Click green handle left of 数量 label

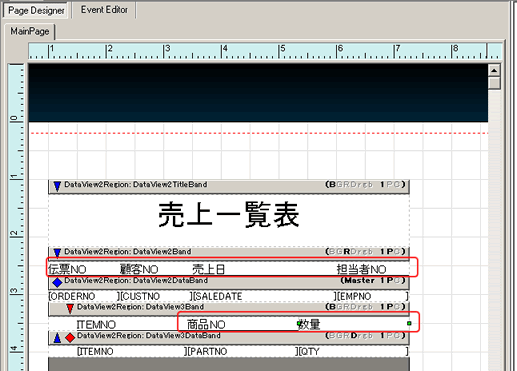[x=299, y=323]
